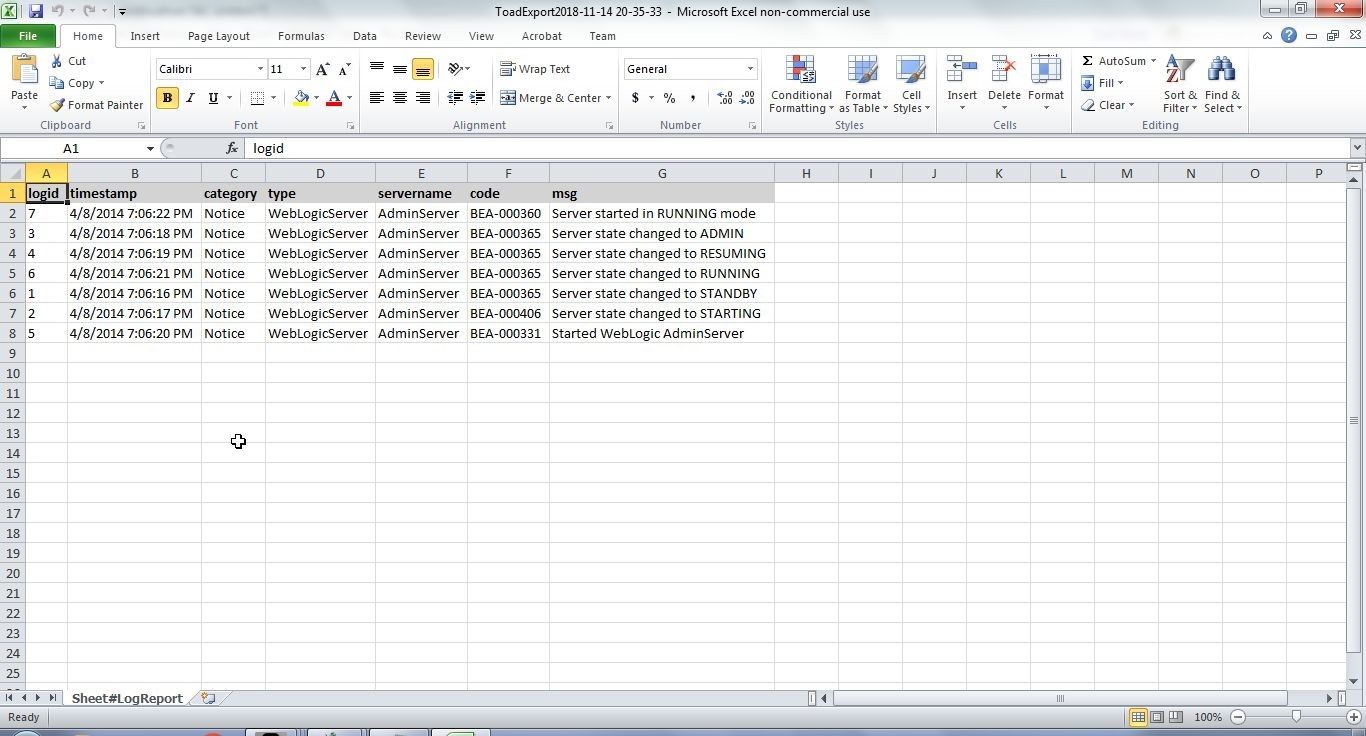Click Merge & Center
The width and height of the screenshot is (1366, 736).
(549, 98)
